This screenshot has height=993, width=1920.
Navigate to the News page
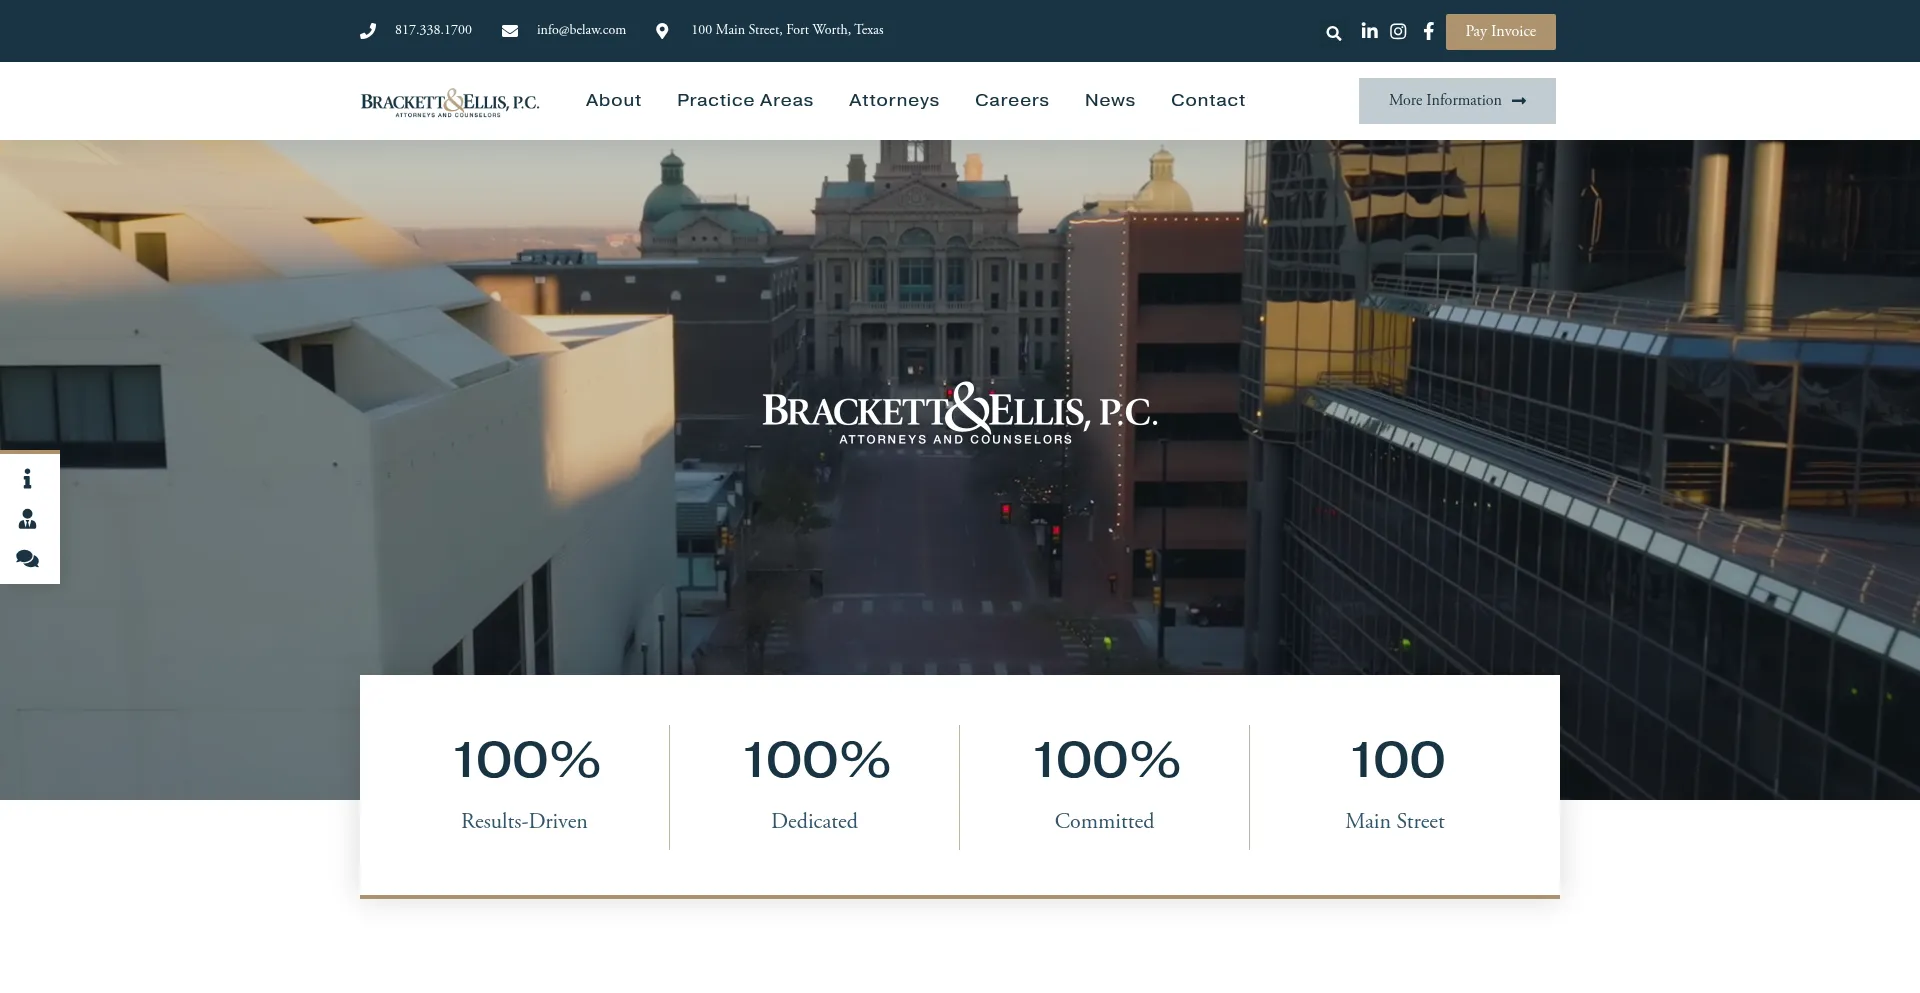[1110, 100]
